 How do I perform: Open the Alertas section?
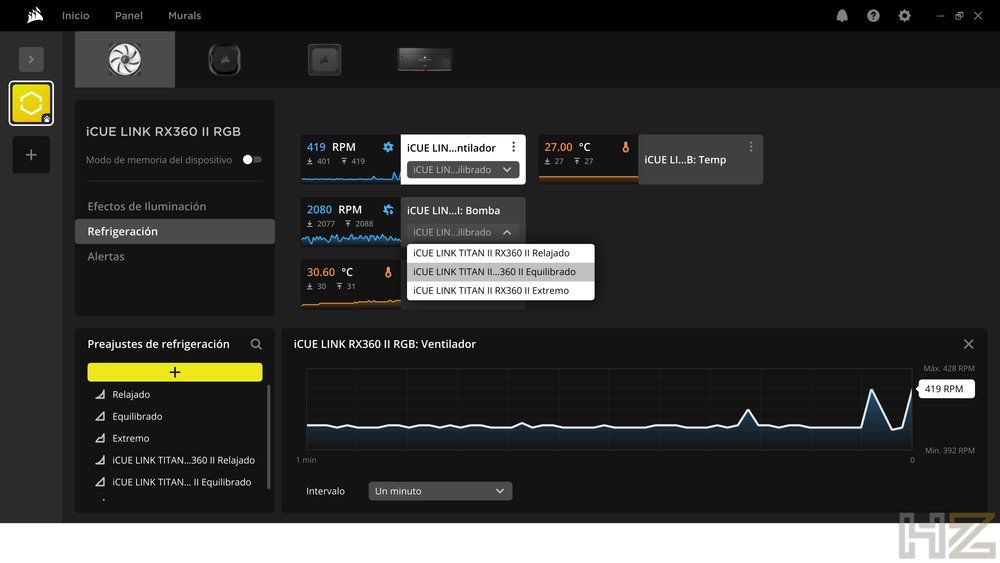106,256
